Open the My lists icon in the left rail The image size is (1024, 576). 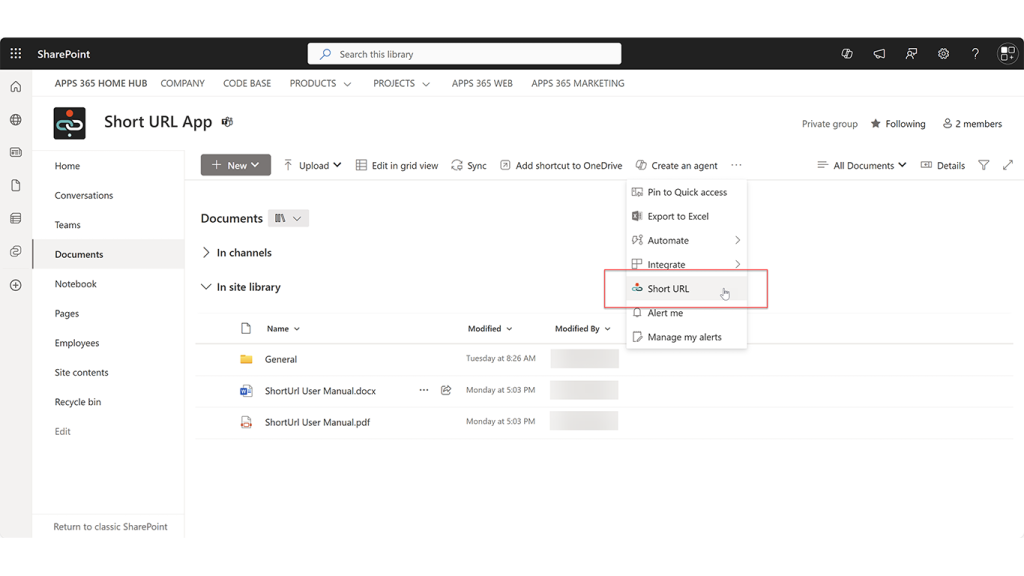[x=16, y=218]
